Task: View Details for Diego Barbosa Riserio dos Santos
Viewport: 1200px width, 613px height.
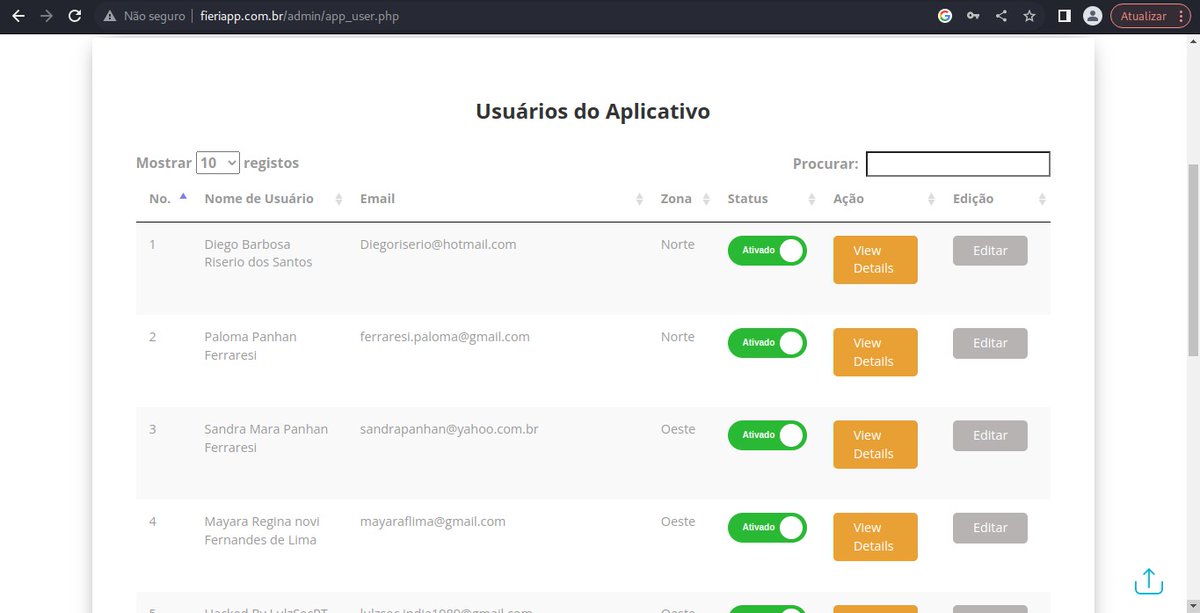Action: coord(875,260)
